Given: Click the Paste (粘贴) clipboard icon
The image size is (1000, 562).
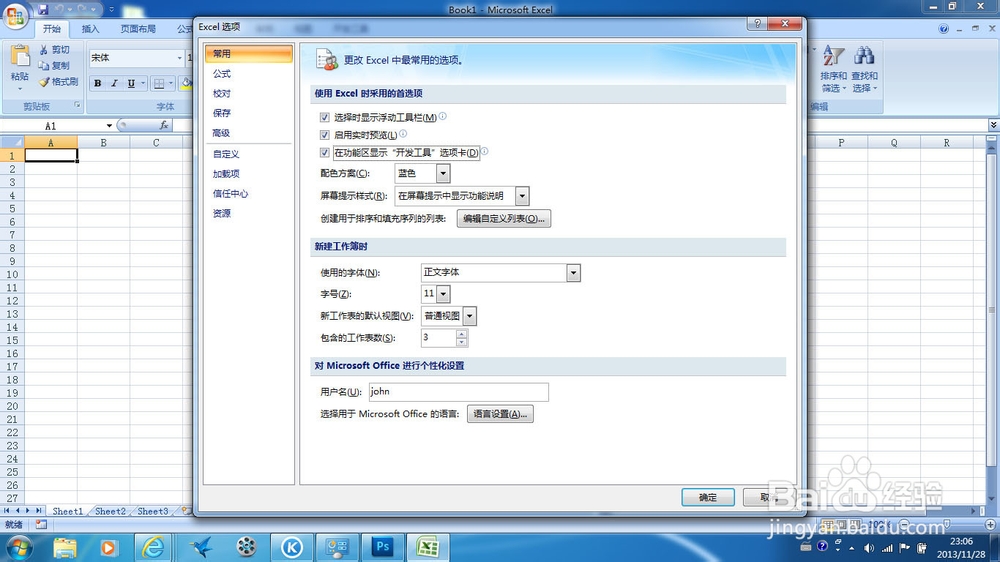Looking at the screenshot, I should pyautogui.click(x=20, y=56).
